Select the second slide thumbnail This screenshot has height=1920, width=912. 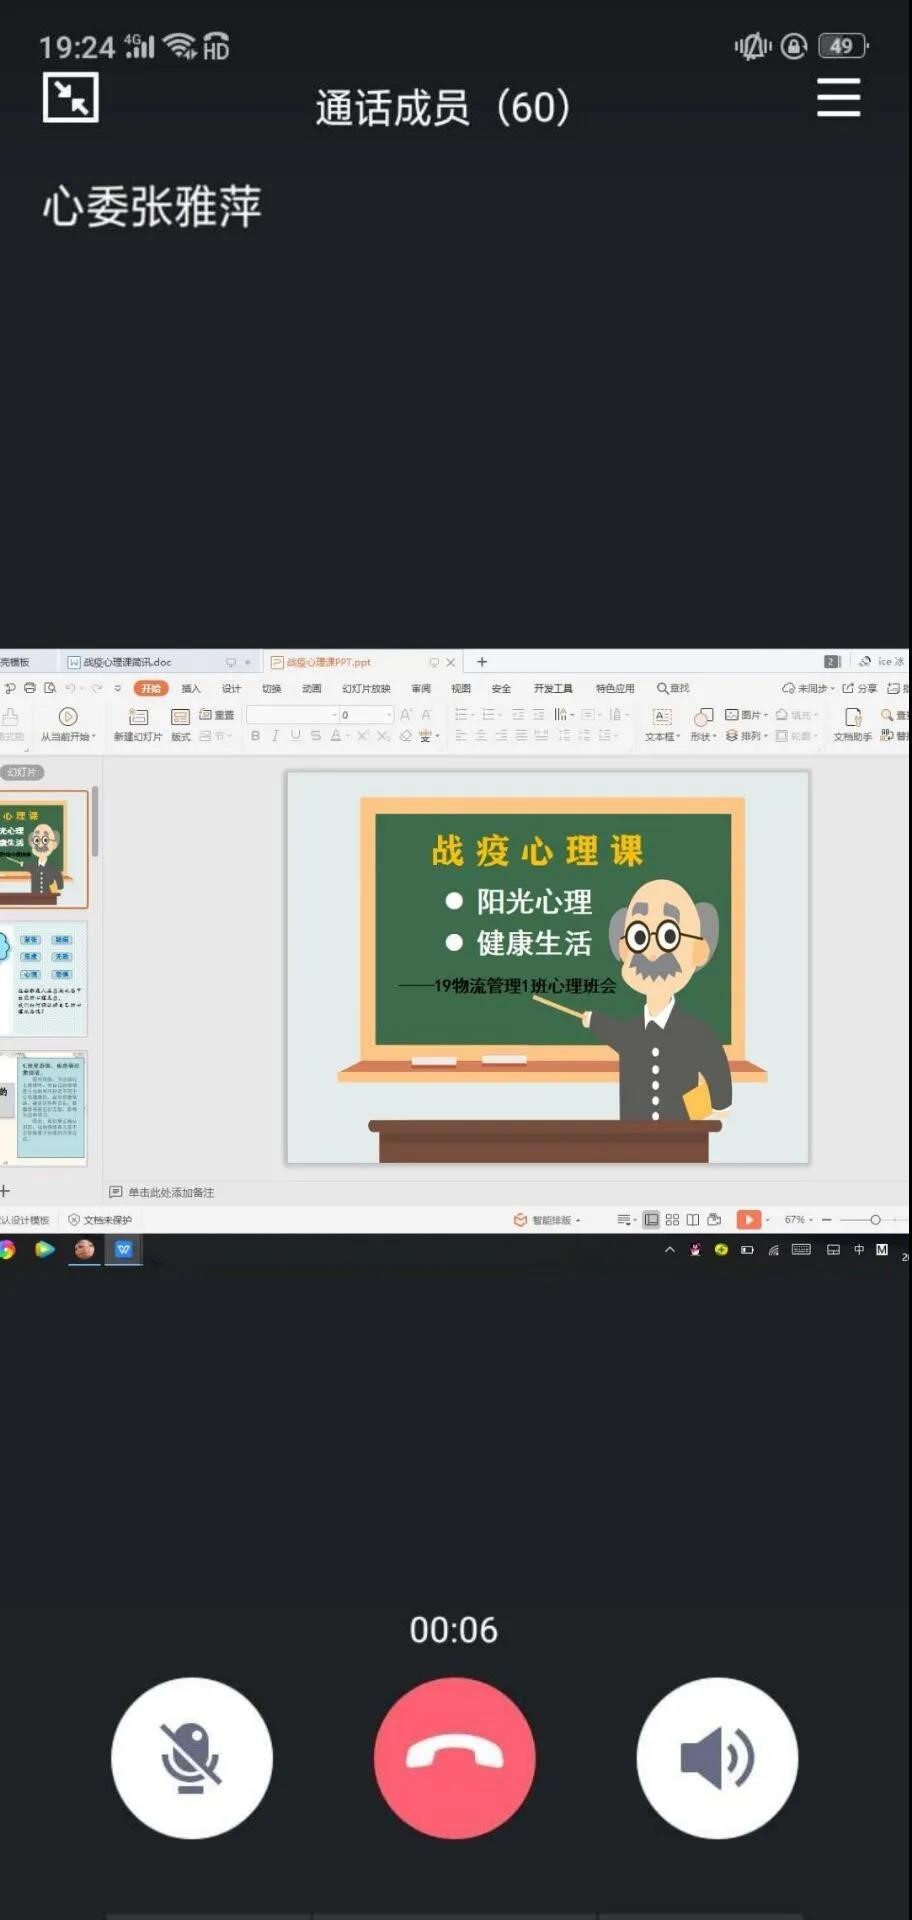pos(45,978)
